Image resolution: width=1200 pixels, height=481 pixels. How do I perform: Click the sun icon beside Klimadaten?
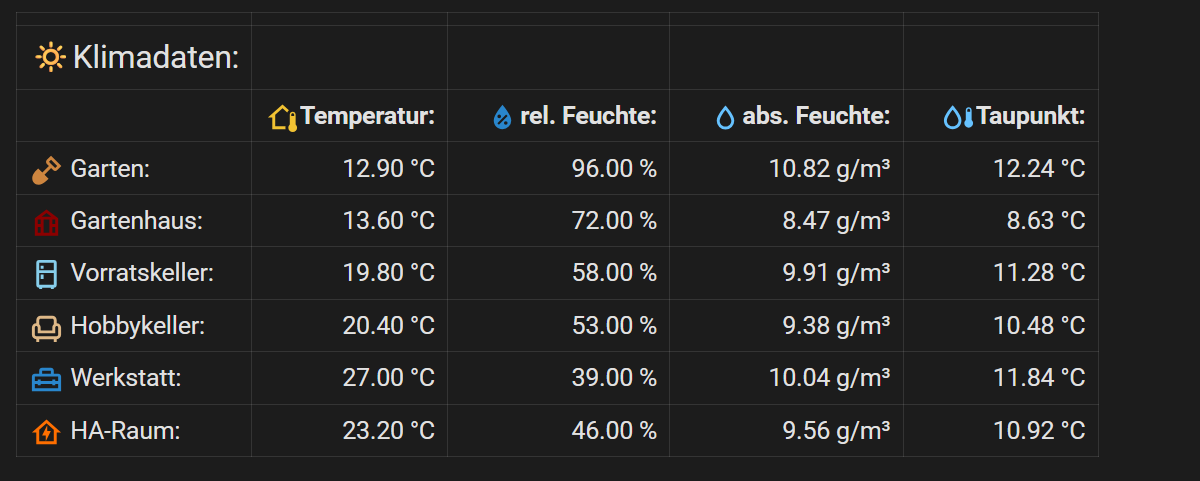coord(49,58)
